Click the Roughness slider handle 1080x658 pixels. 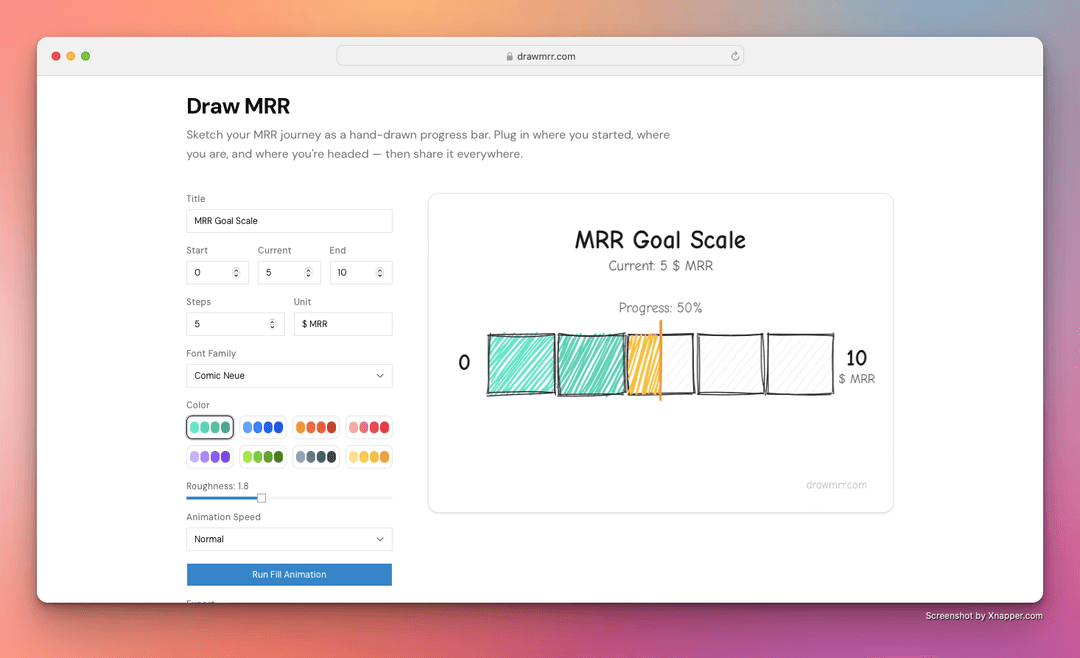(262, 498)
